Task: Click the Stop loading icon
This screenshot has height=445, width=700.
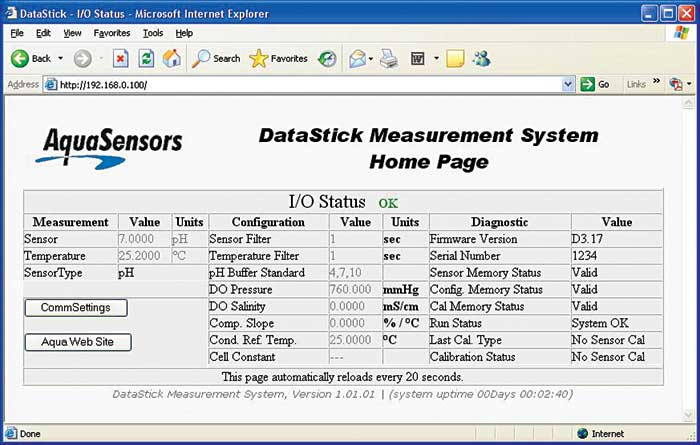Action: coord(120,58)
